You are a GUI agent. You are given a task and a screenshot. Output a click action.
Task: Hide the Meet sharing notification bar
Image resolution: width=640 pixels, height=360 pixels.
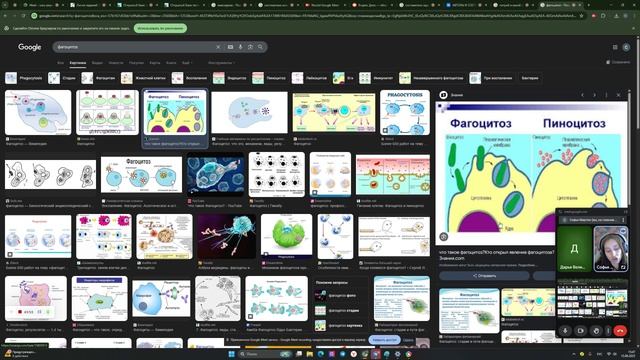coord(408,340)
